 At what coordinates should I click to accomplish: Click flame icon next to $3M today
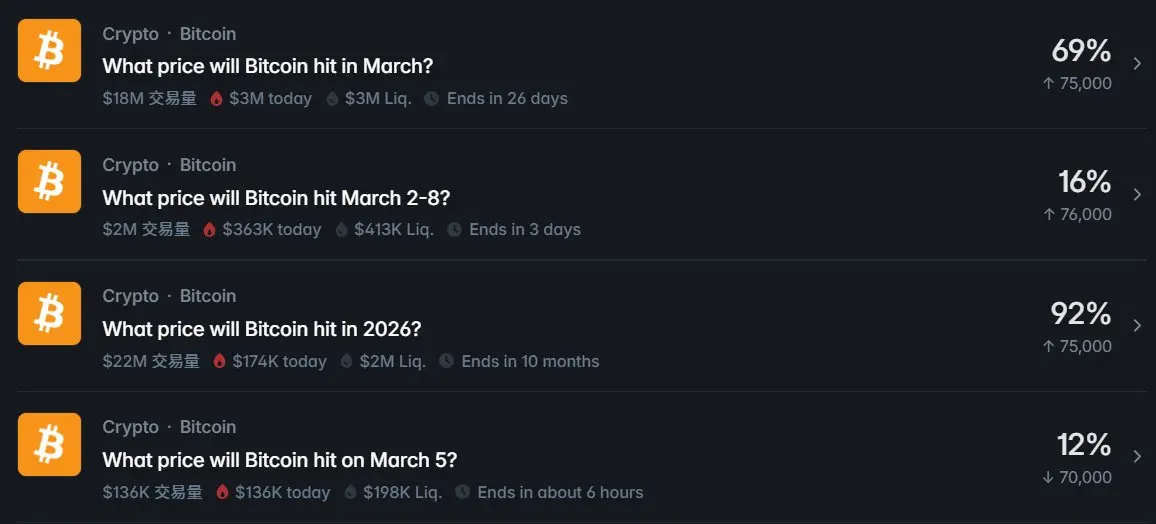216,99
